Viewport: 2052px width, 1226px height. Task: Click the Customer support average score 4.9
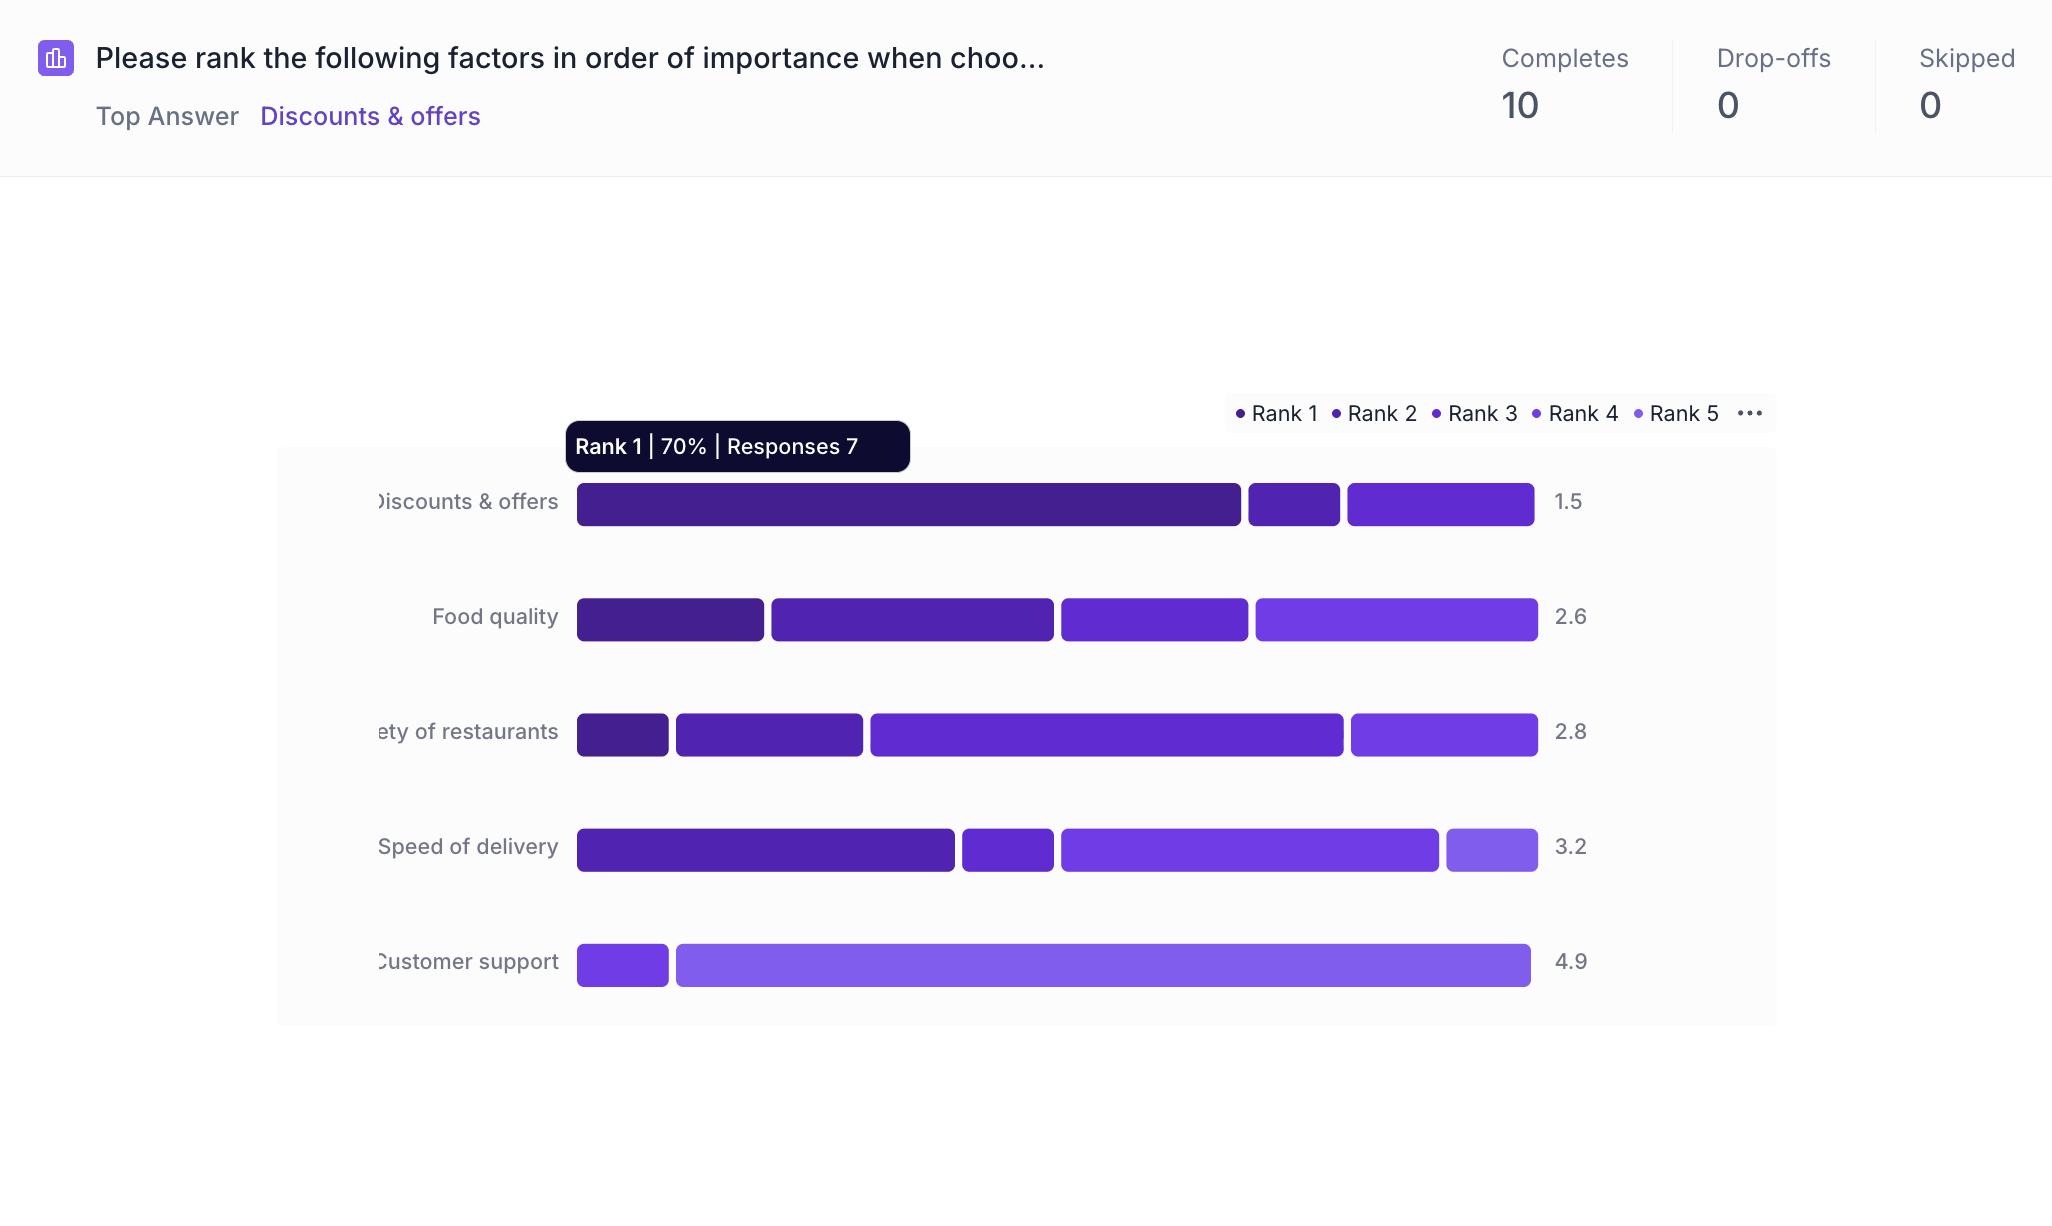click(x=1570, y=961)
